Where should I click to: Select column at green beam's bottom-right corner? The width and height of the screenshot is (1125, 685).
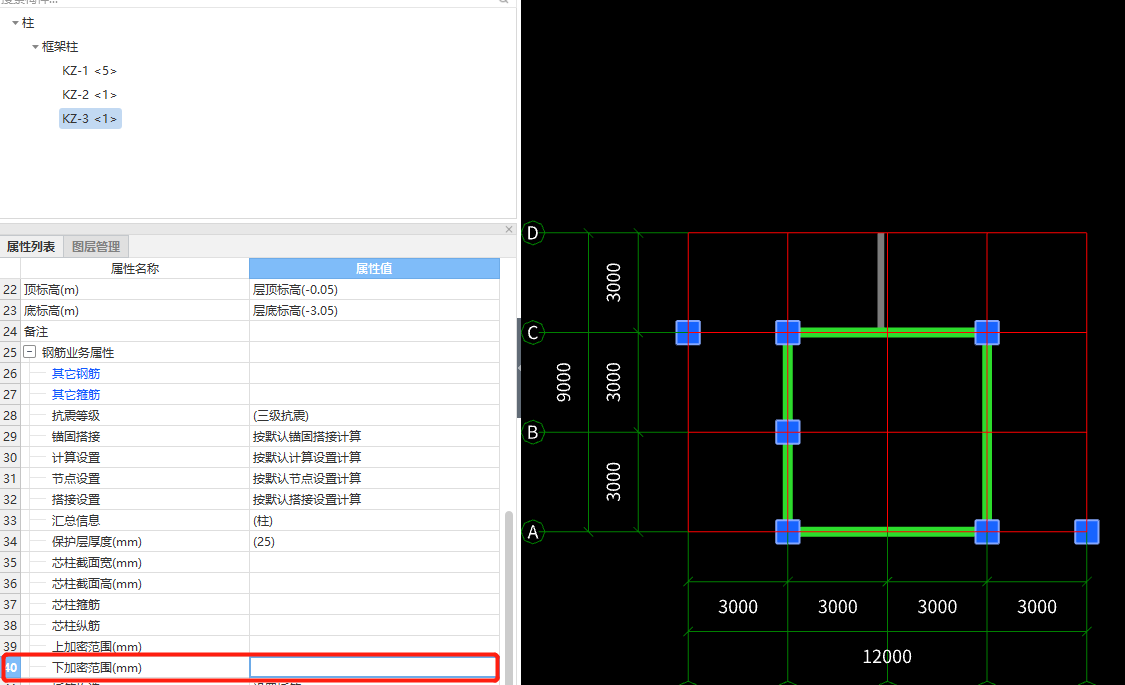pos(987,532)
